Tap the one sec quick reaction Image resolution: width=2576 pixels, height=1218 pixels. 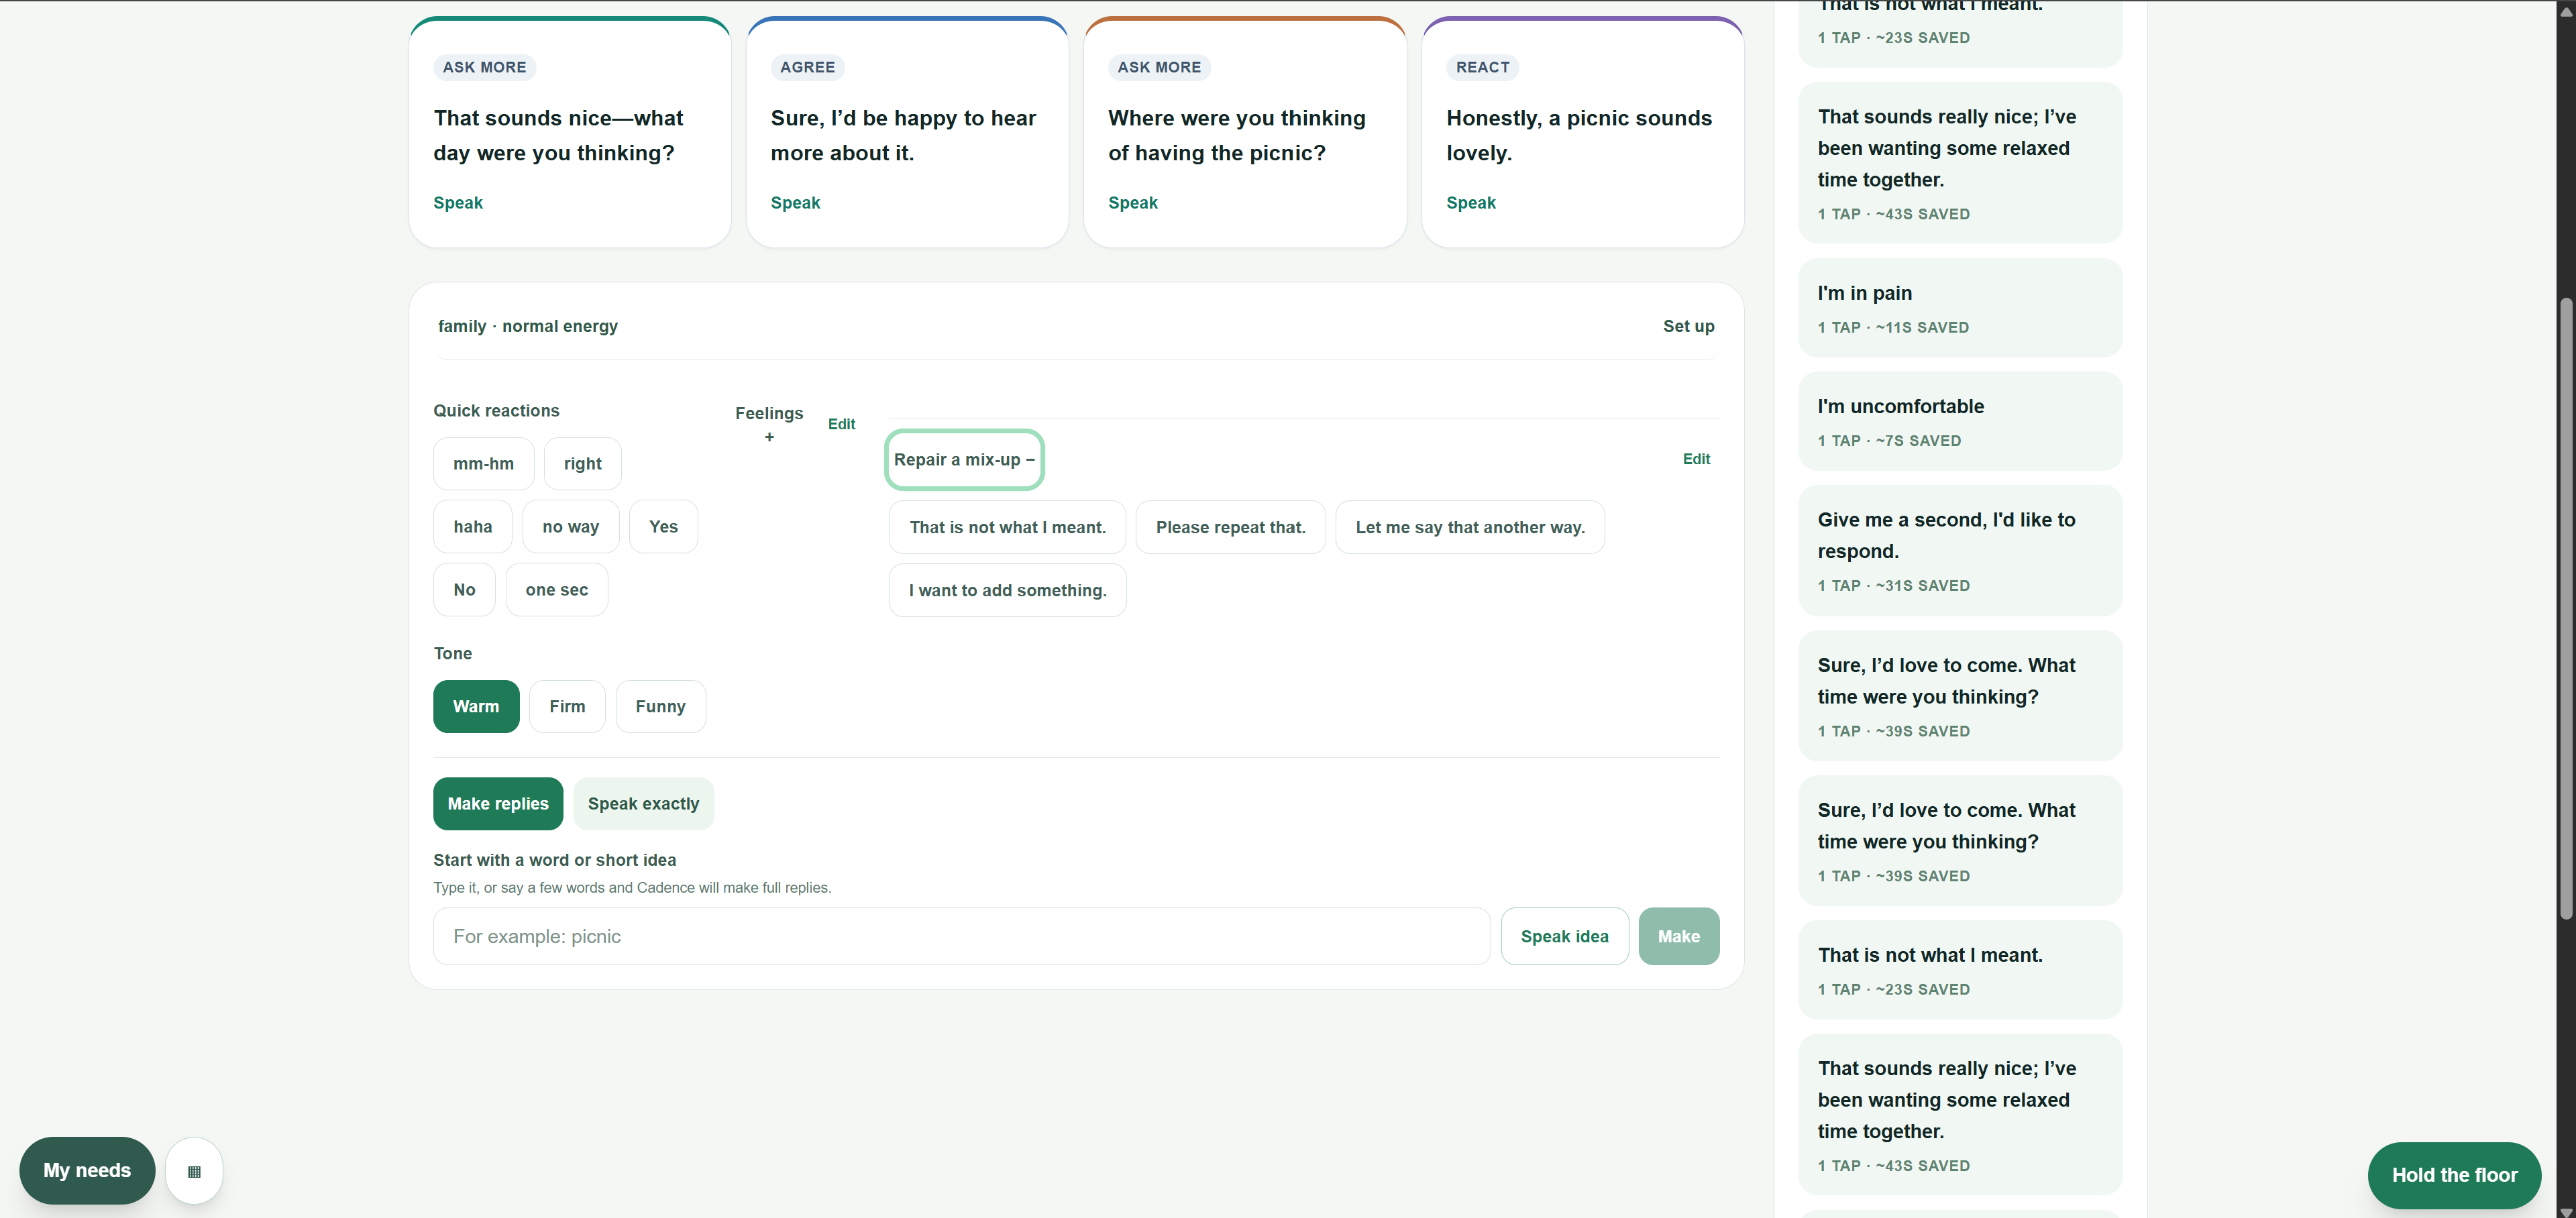tap(556, 590)
